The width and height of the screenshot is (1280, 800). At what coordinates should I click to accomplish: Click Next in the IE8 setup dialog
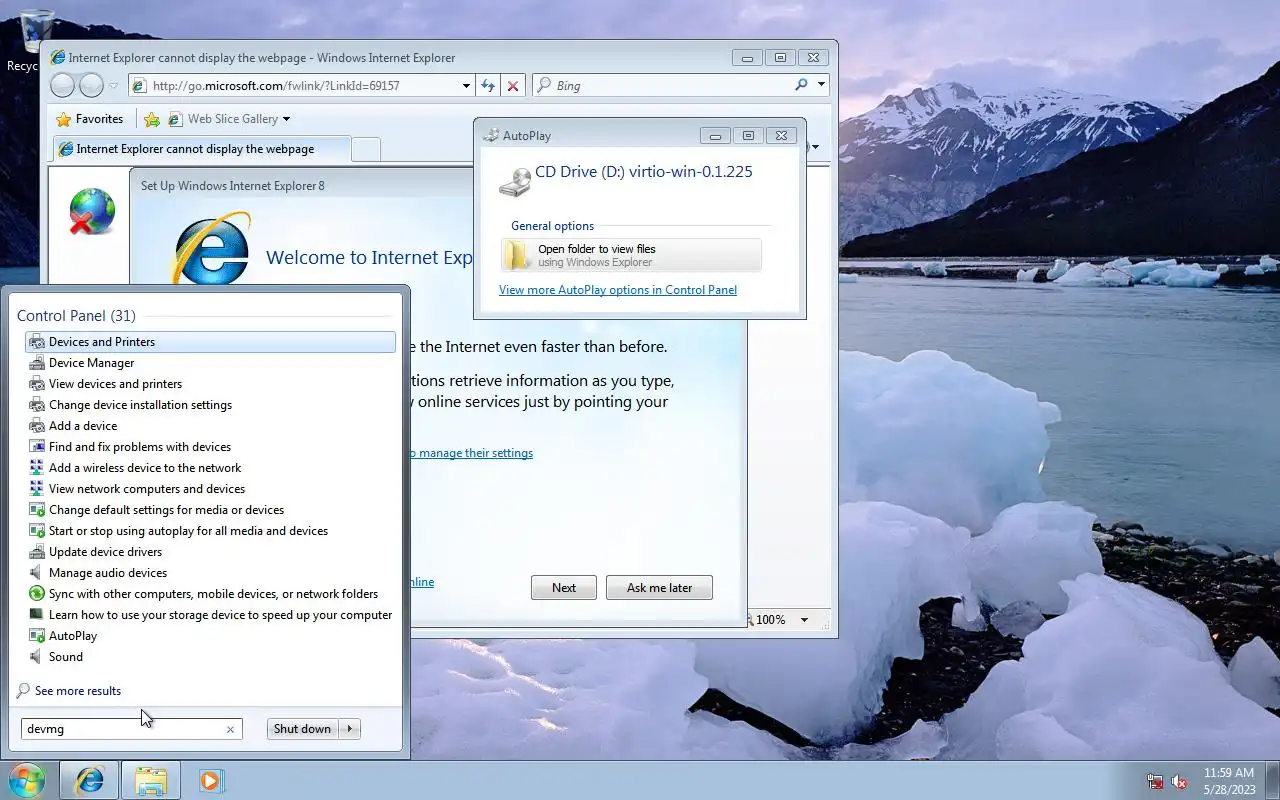click(564, 588)
